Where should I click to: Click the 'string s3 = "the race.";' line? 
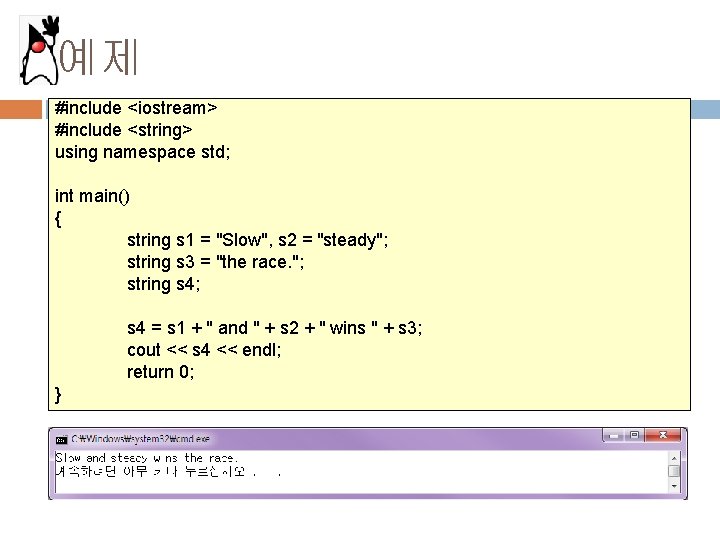pyautogui.click(x=215, y=262)
